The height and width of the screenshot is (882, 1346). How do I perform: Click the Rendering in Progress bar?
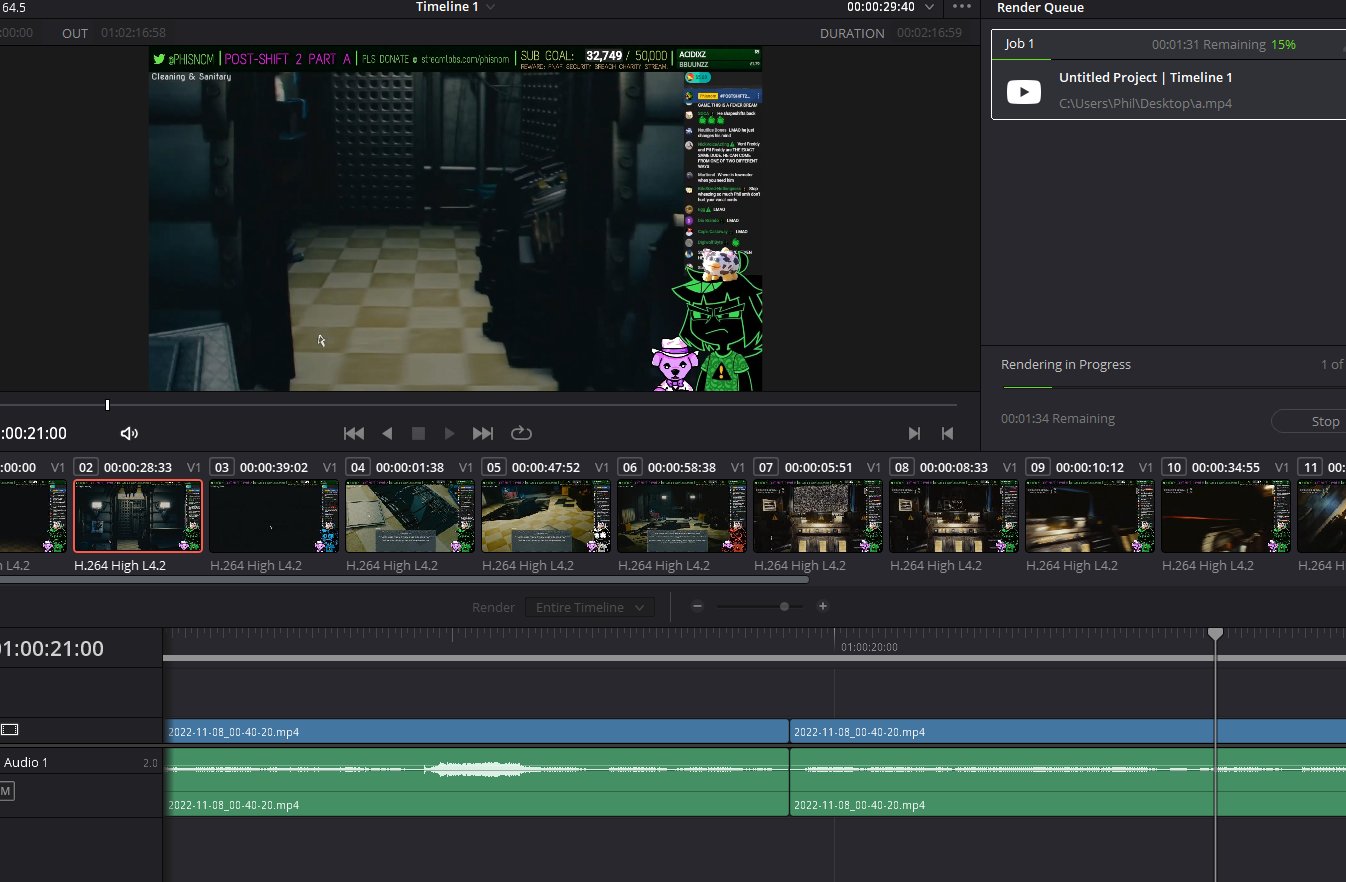1173,387
